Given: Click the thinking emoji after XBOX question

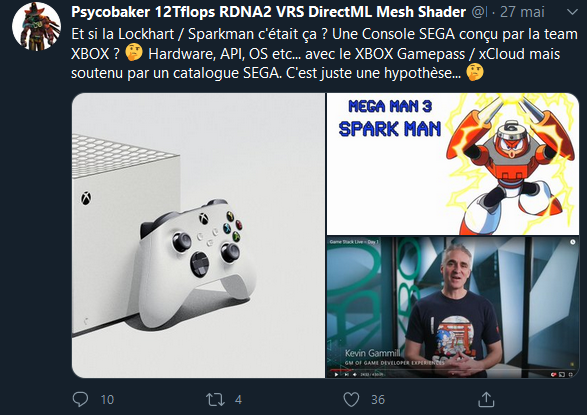Looking at the screenshot, I should (x=134, y=53).
